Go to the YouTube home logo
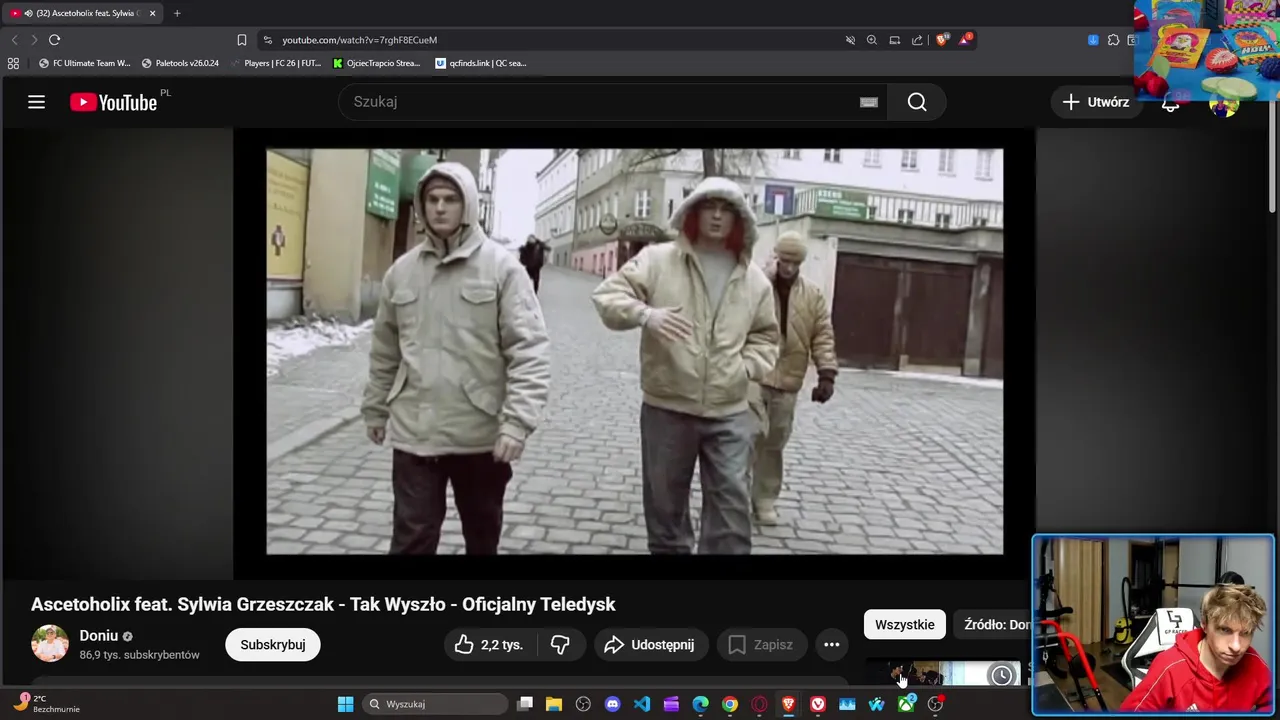Screen dimensions: 1280x720 pos(113,102)
